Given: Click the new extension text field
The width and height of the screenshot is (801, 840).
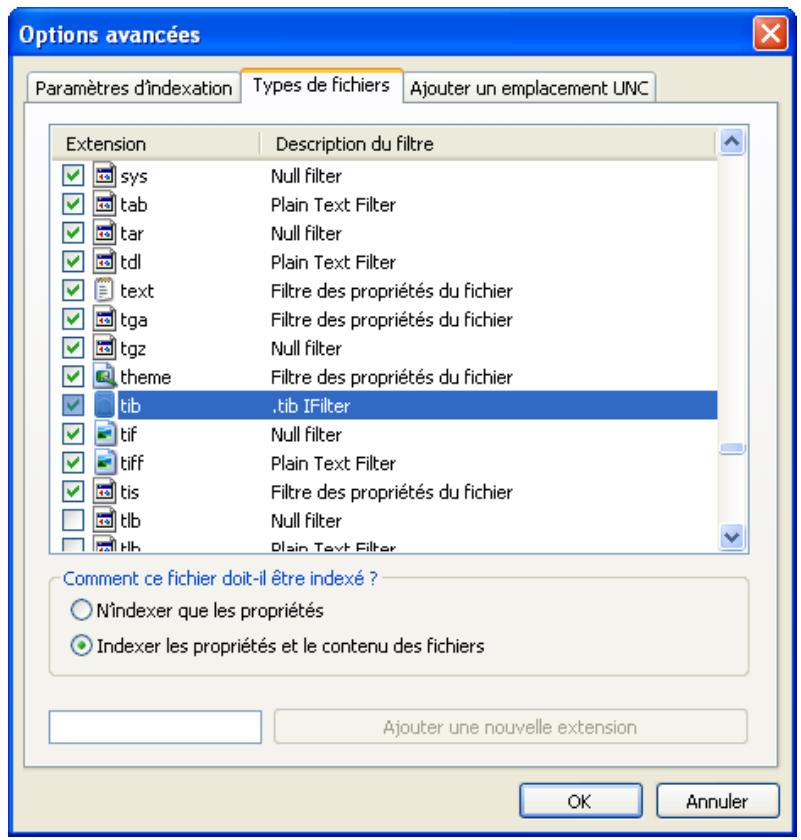Looking at the screenshot, I should coord(155,727).
